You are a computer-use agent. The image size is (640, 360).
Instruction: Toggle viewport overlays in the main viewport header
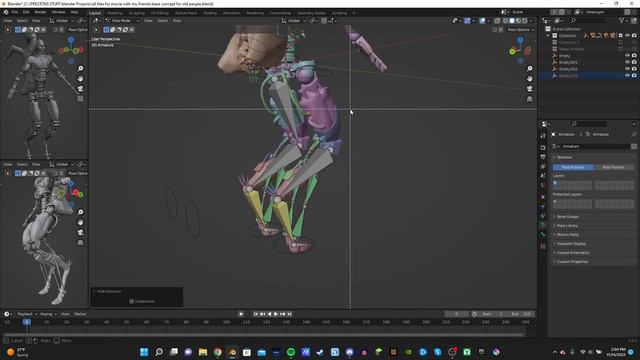coord(482,20)
